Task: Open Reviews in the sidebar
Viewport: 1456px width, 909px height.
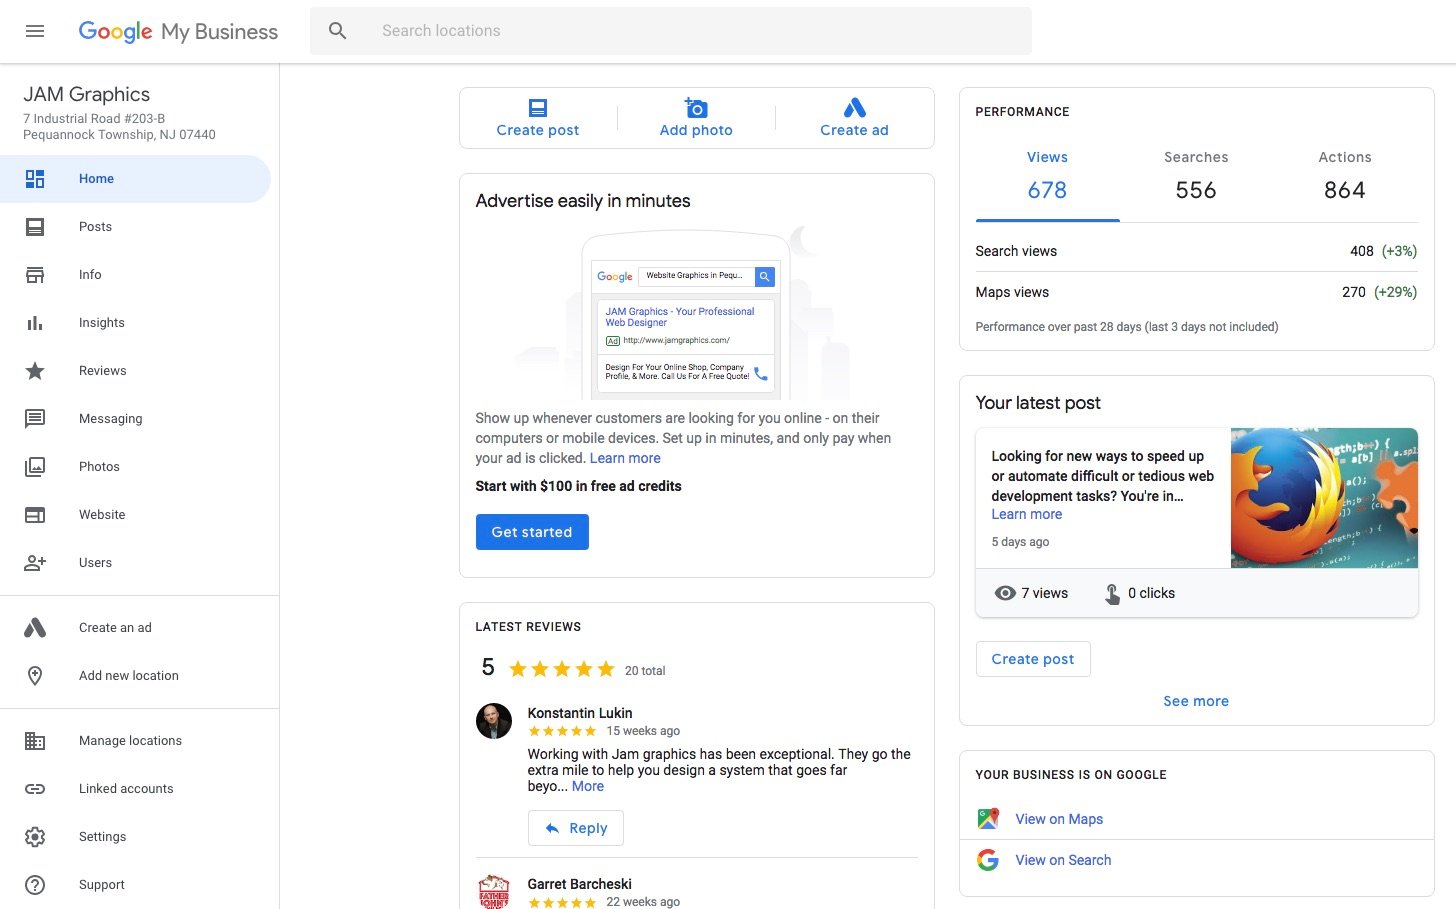Action: tap(103, 371)
